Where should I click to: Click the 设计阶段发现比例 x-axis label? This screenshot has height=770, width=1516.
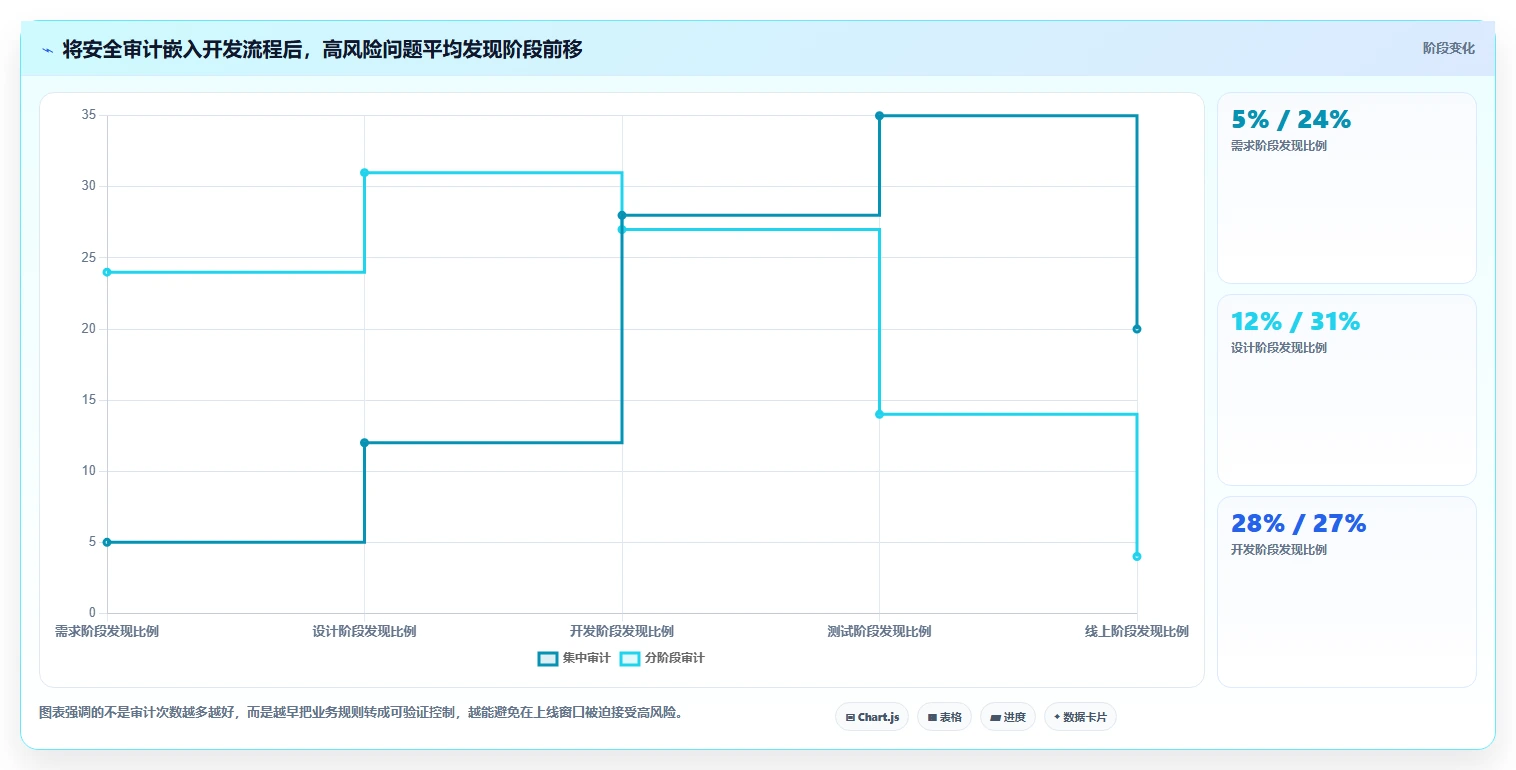[x=364, y=631]
